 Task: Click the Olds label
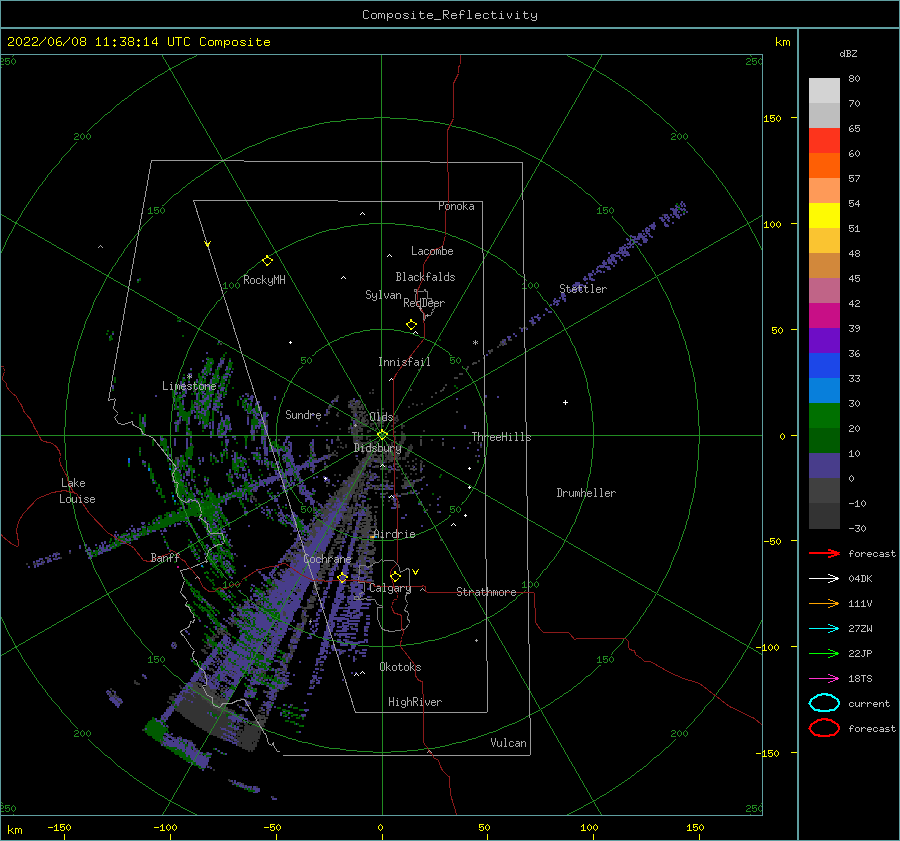381,417
